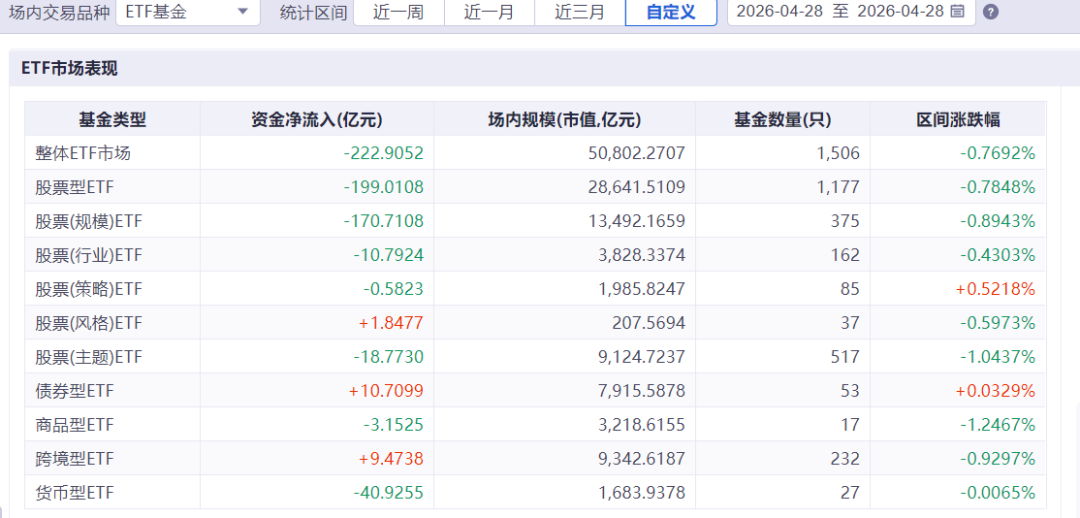Click the 1,683.9378 market size value
The image size is (1080, 518).
point(641,493)
